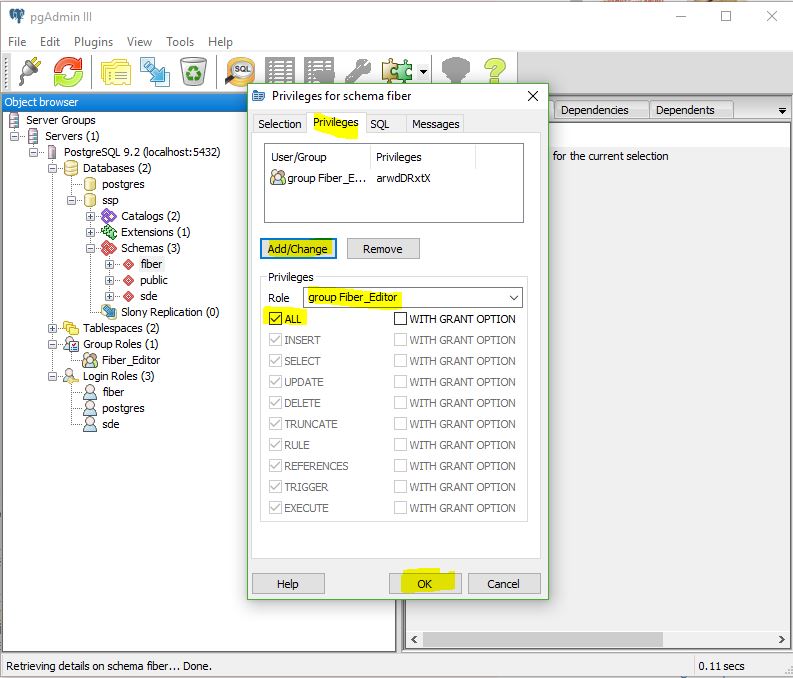Screen dimensions: 793x678
Task: Expand the public schema tree node
Action: tap(109, 280)
